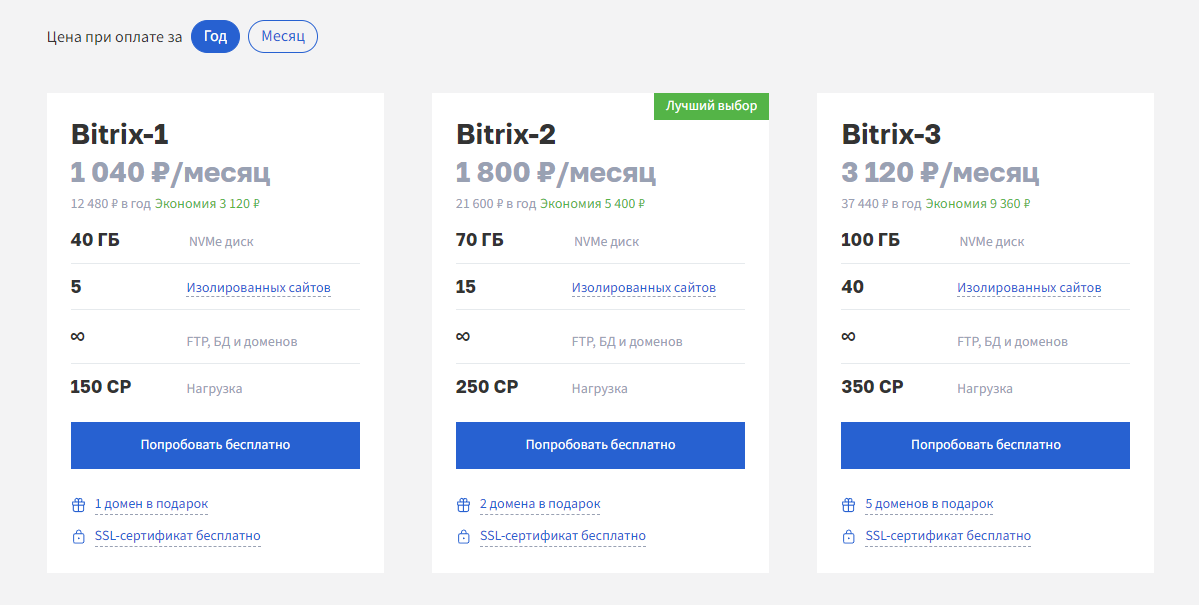Click the gift icon in Bitrix-2 card
Viewport: 1199px width, 605px height.
point(463,505)
